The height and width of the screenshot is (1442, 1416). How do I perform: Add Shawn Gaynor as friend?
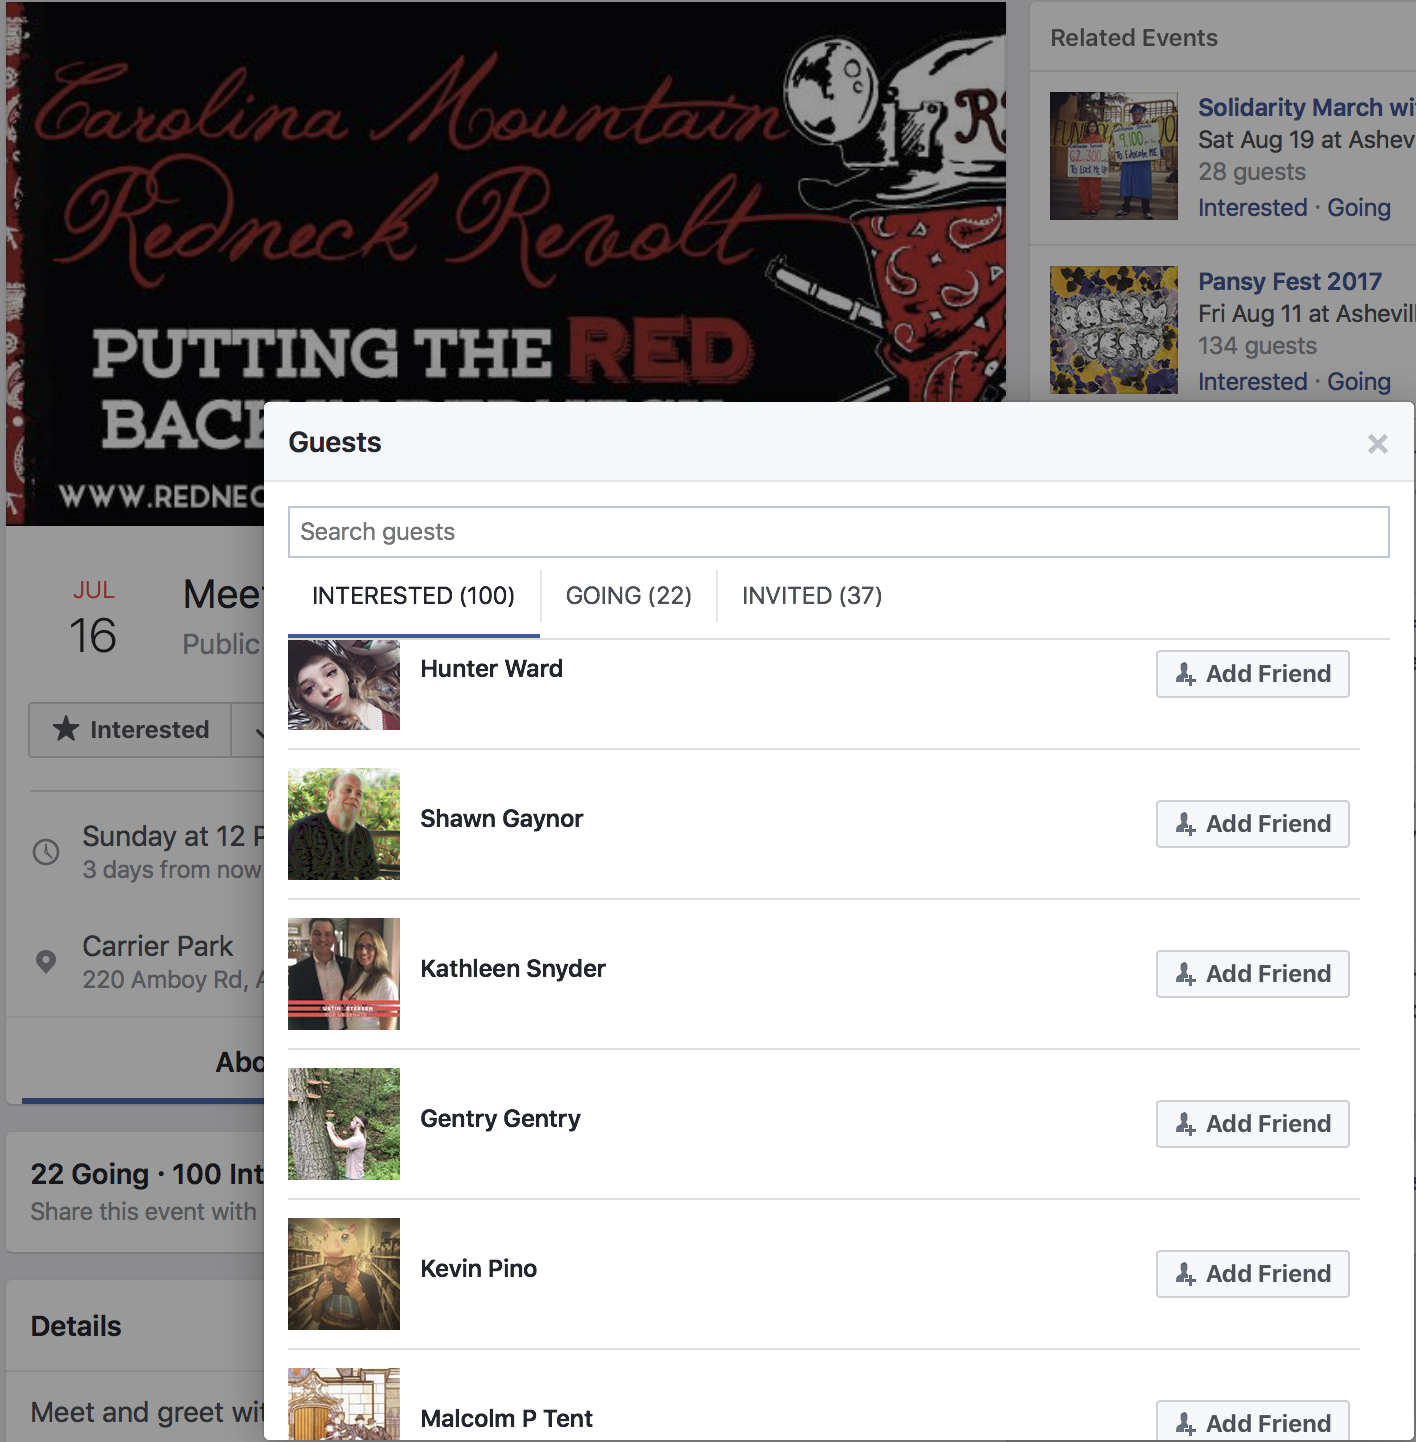point(1252,824)
